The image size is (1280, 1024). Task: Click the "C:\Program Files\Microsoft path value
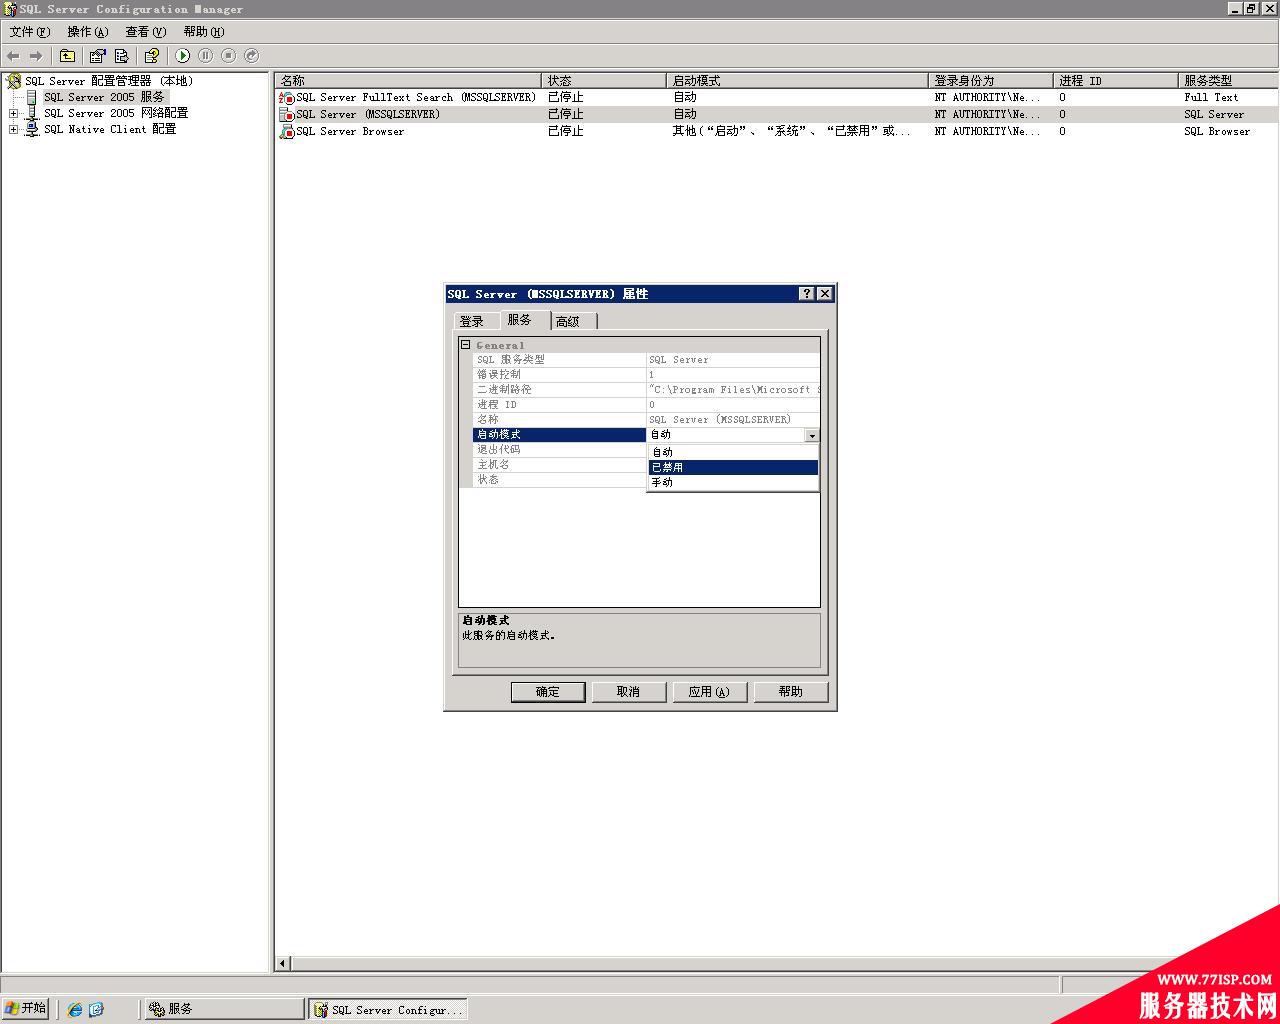(734, 390)
